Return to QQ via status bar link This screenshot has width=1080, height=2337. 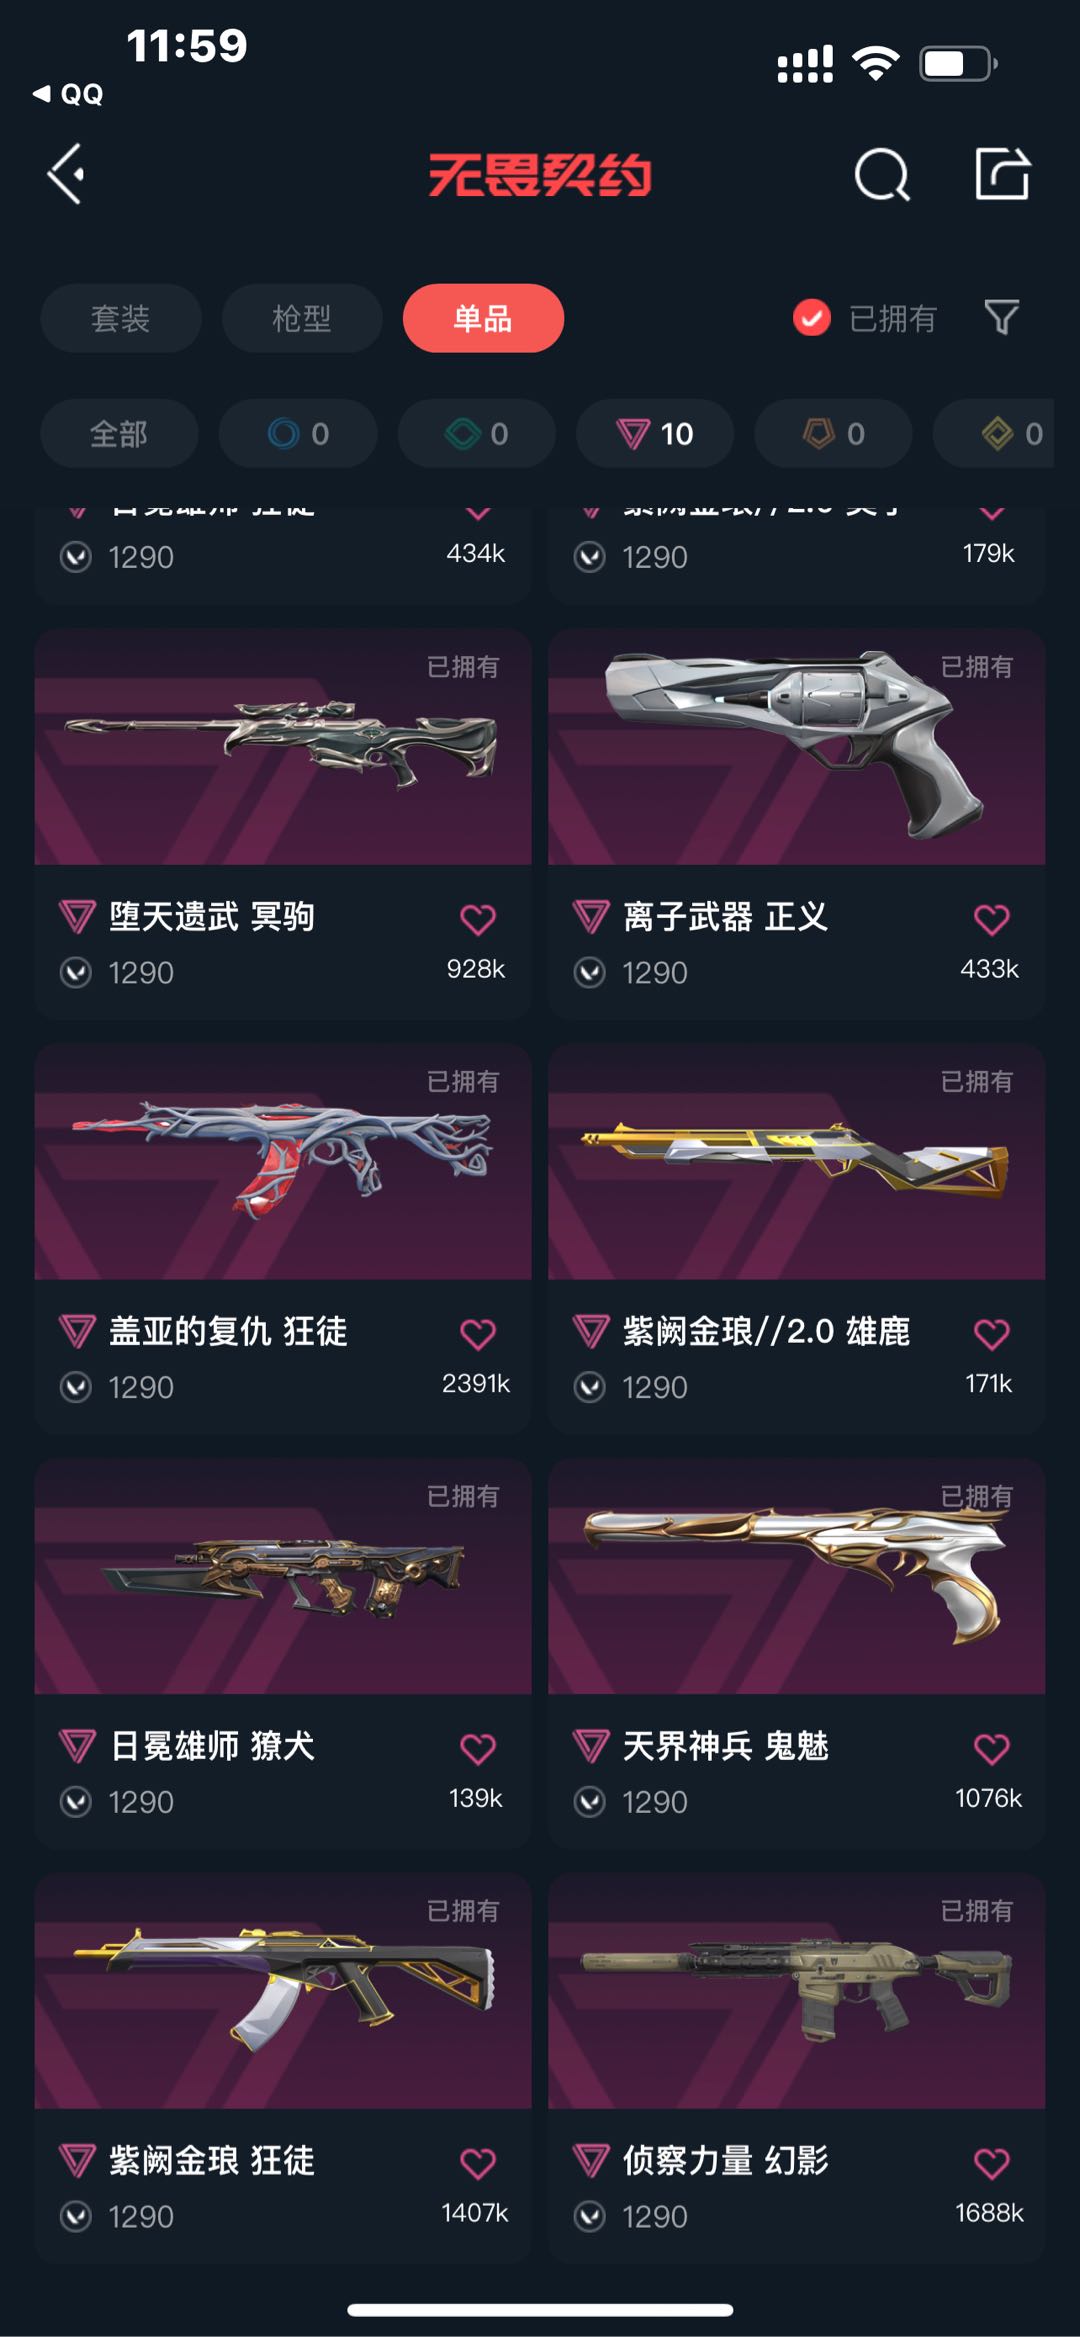click(68, 94)
